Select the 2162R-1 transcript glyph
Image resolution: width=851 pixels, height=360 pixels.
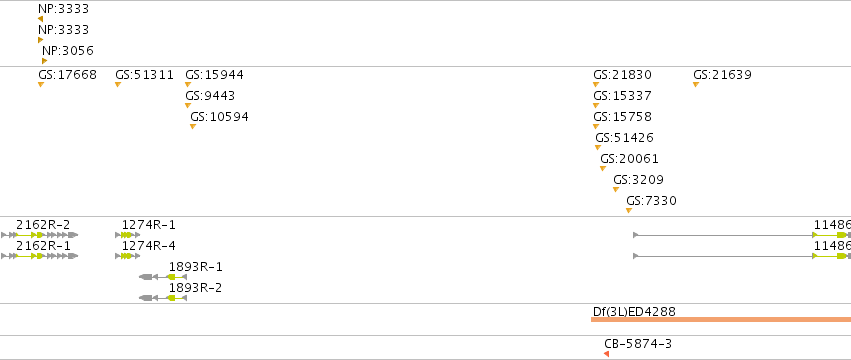[x=40, y=256]
